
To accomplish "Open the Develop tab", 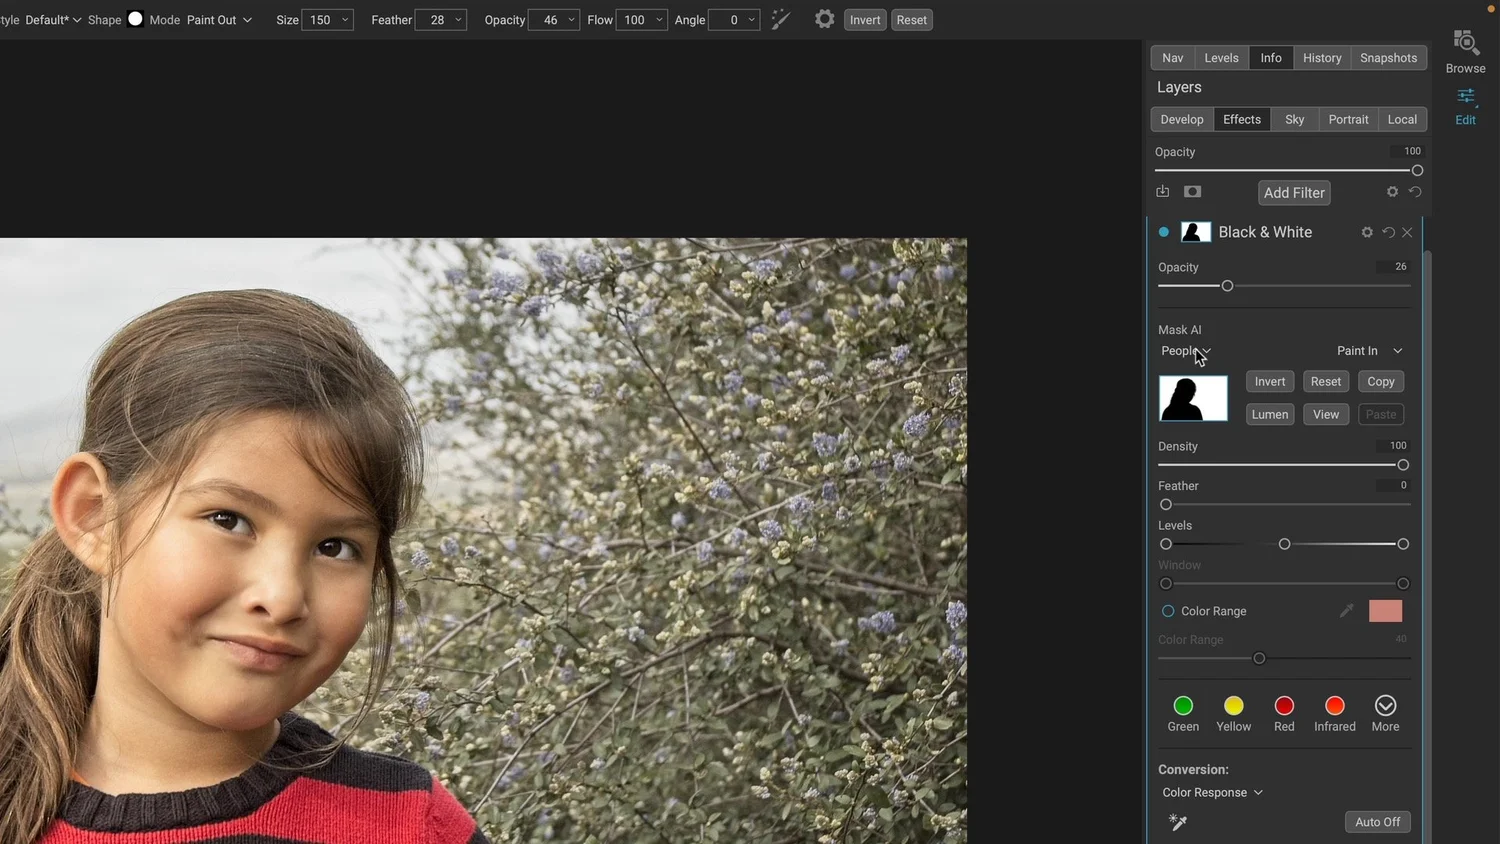I will 1181,119.
